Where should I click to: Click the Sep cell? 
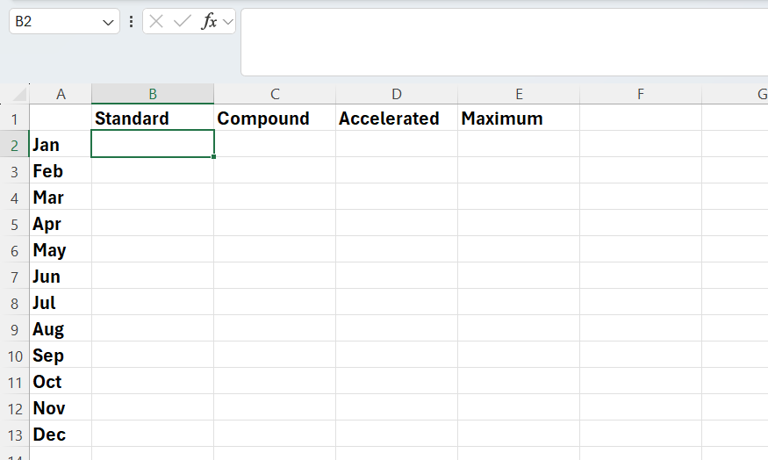(61, 355)
